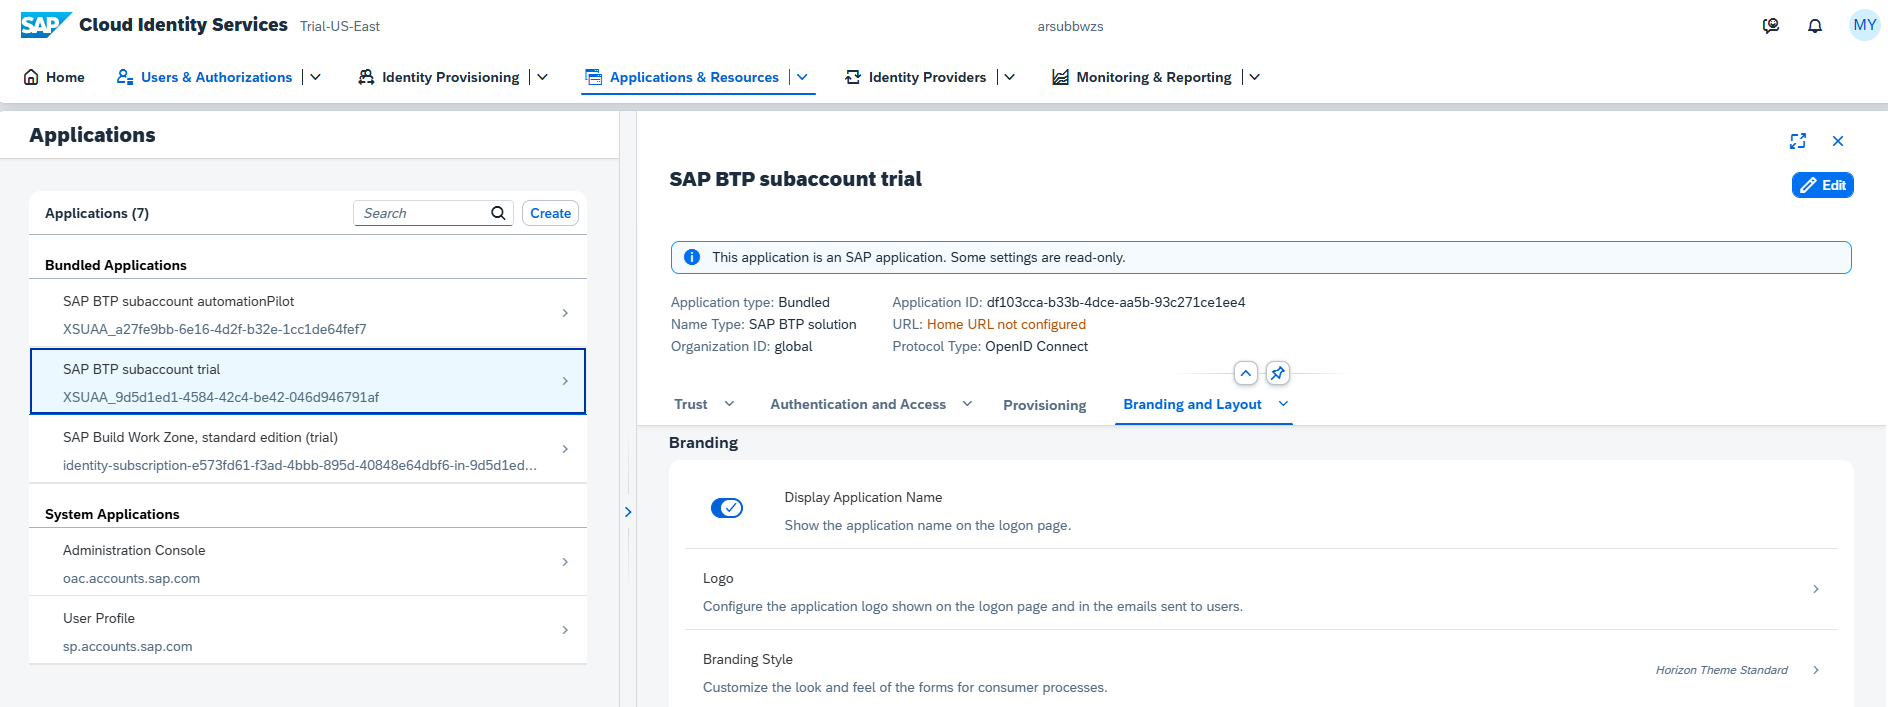Expand the Authentication and Access dropdown arrow
The image size is (1888, 707).
[x=967, y=404]
